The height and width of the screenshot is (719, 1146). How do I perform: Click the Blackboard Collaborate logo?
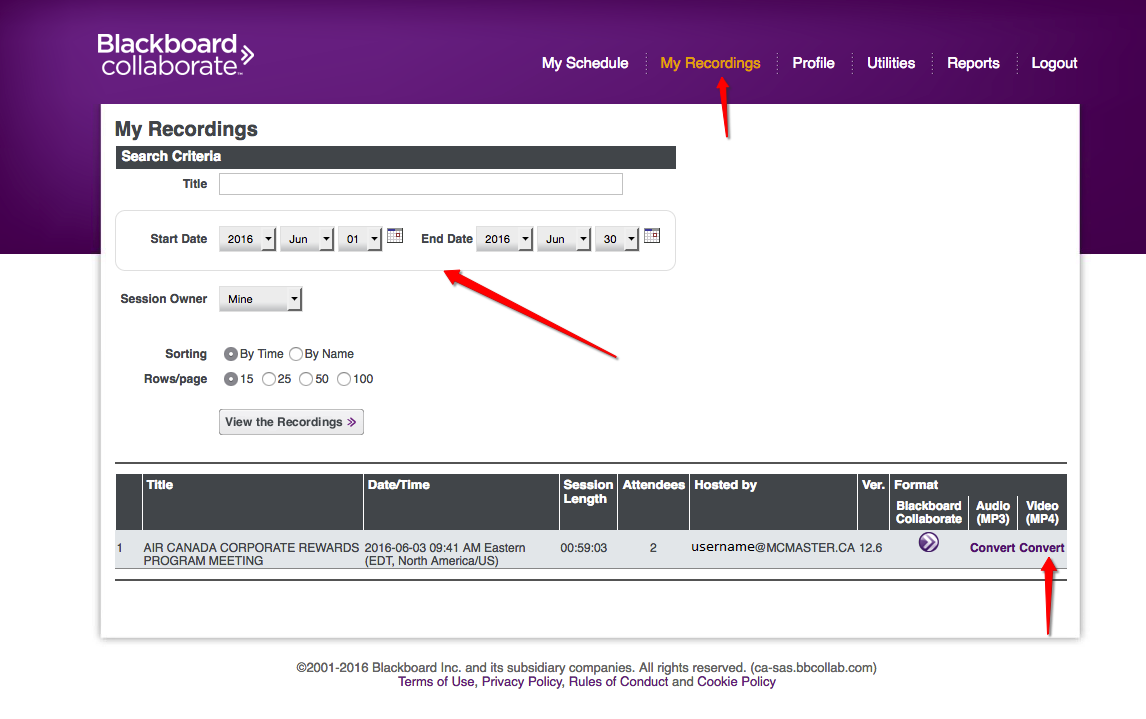(175, 56)
